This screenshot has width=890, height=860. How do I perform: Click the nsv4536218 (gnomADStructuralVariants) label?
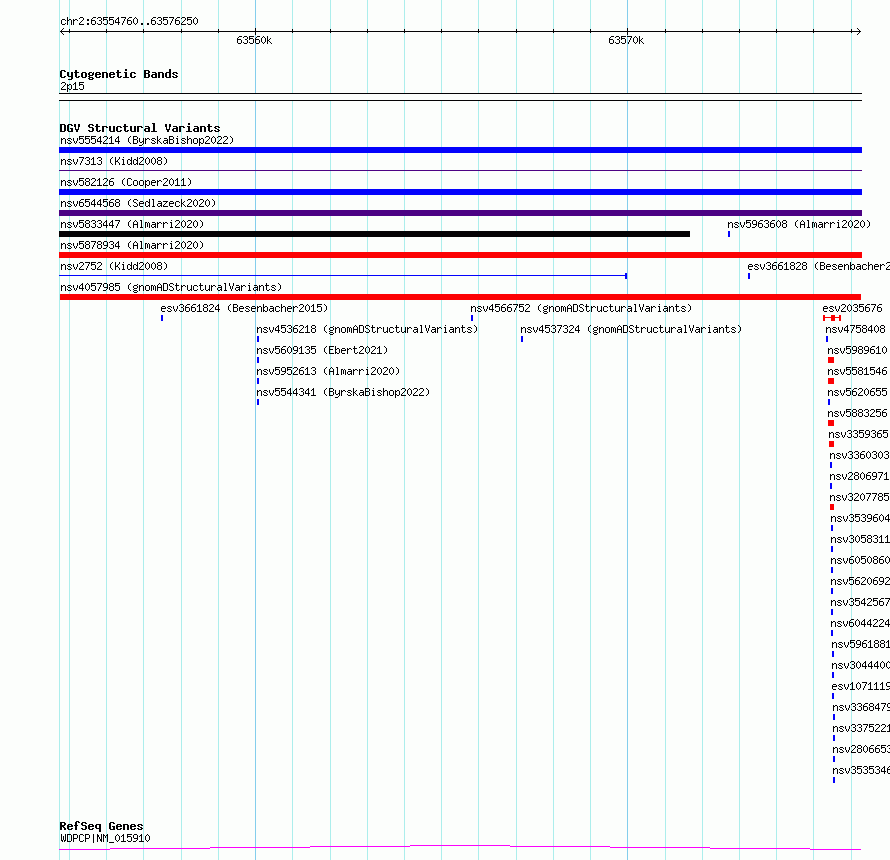click(367, 329)
